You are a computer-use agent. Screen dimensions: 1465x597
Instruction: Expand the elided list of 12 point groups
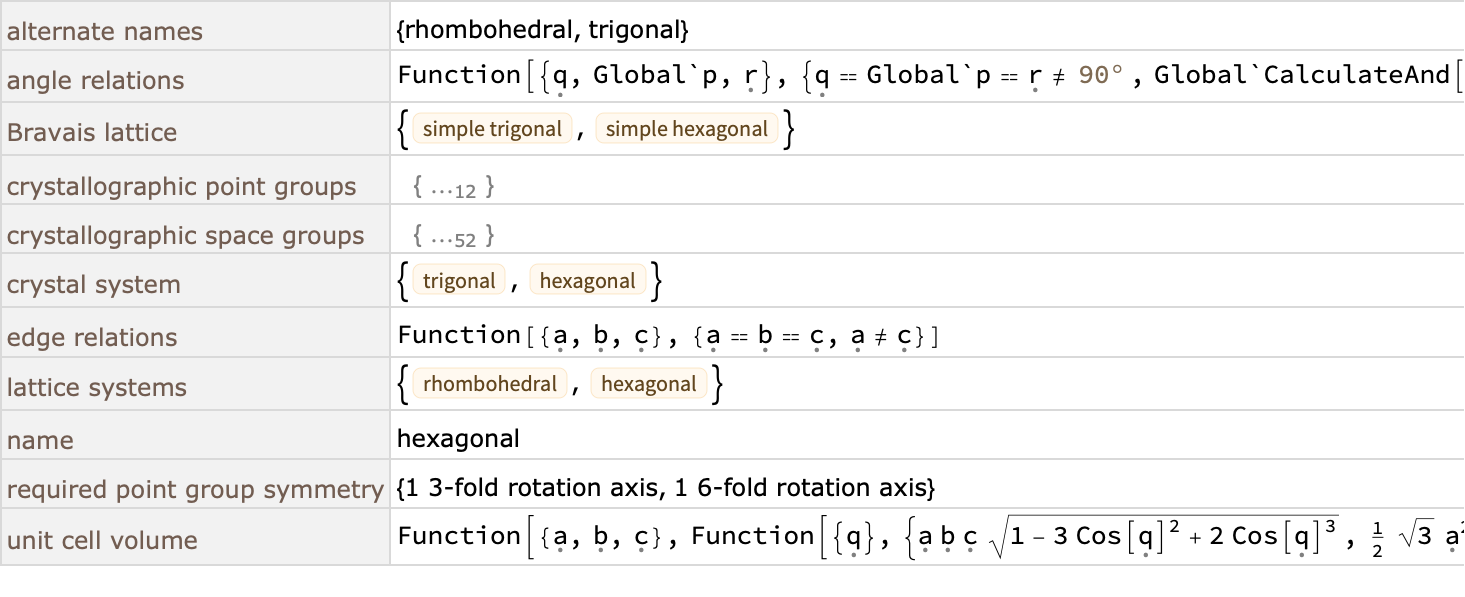coord(453,187)
